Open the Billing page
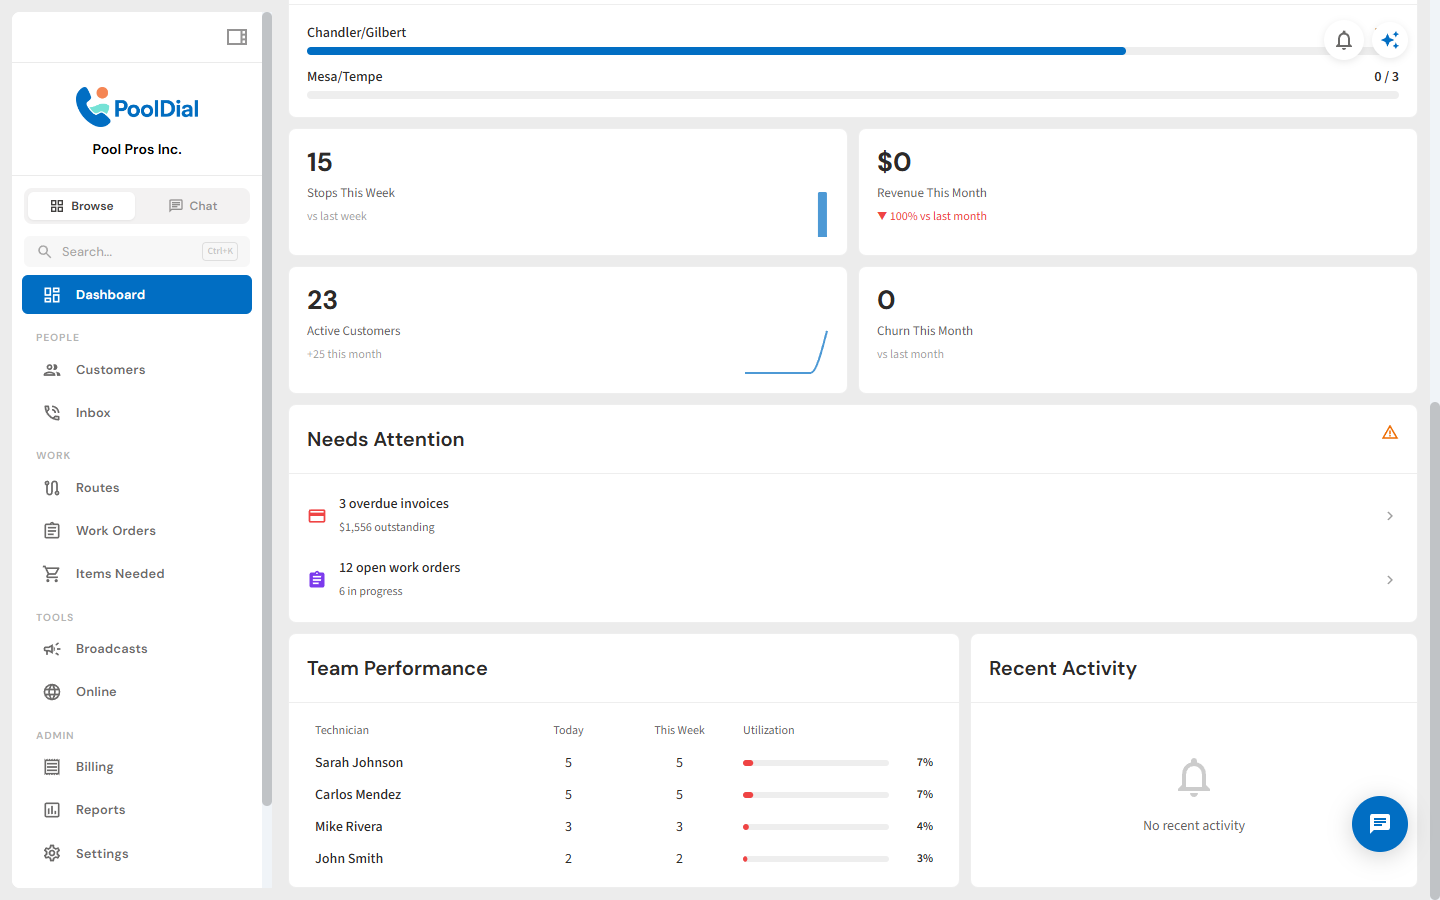1440x900 pixels. (137, 767)
